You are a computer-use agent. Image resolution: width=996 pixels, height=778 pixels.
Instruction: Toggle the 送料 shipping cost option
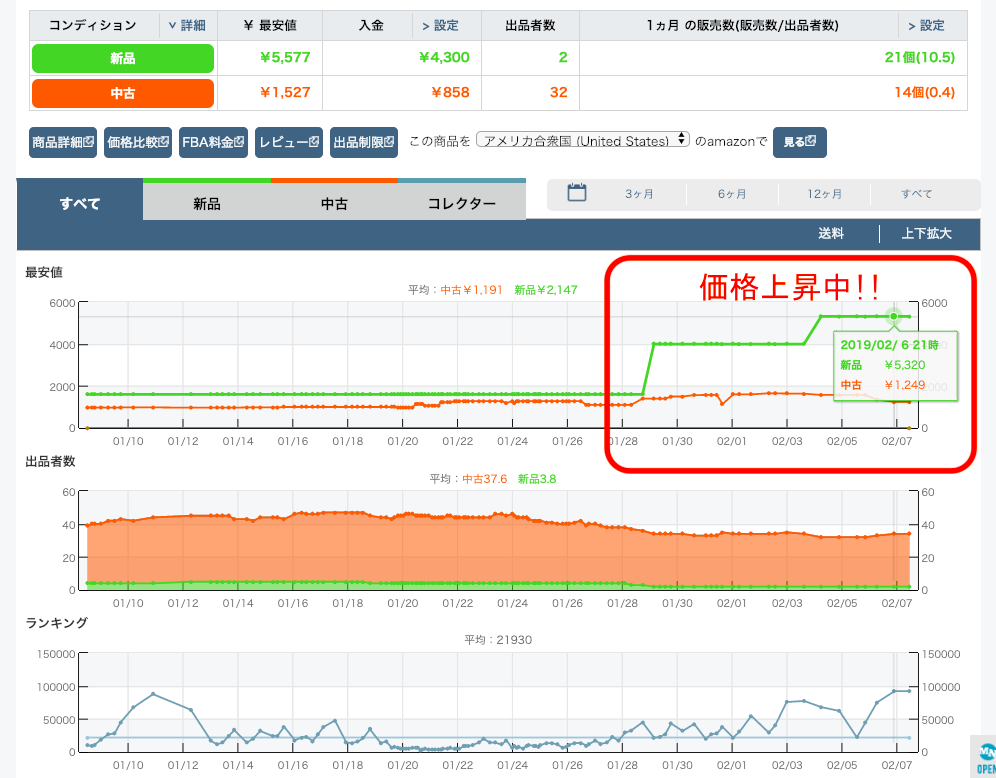[x=831, y=233]
